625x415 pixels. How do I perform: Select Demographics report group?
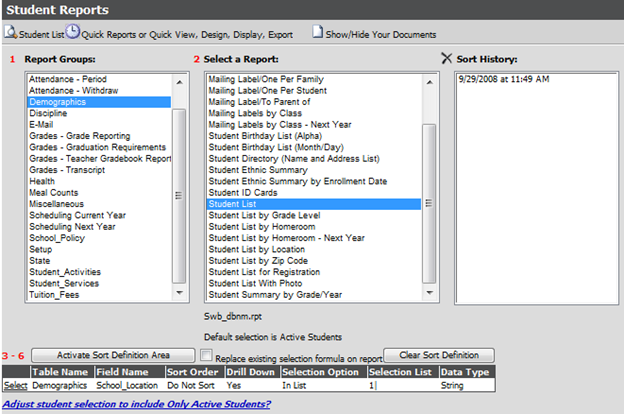pyautogui.click(x=99, y=102)
